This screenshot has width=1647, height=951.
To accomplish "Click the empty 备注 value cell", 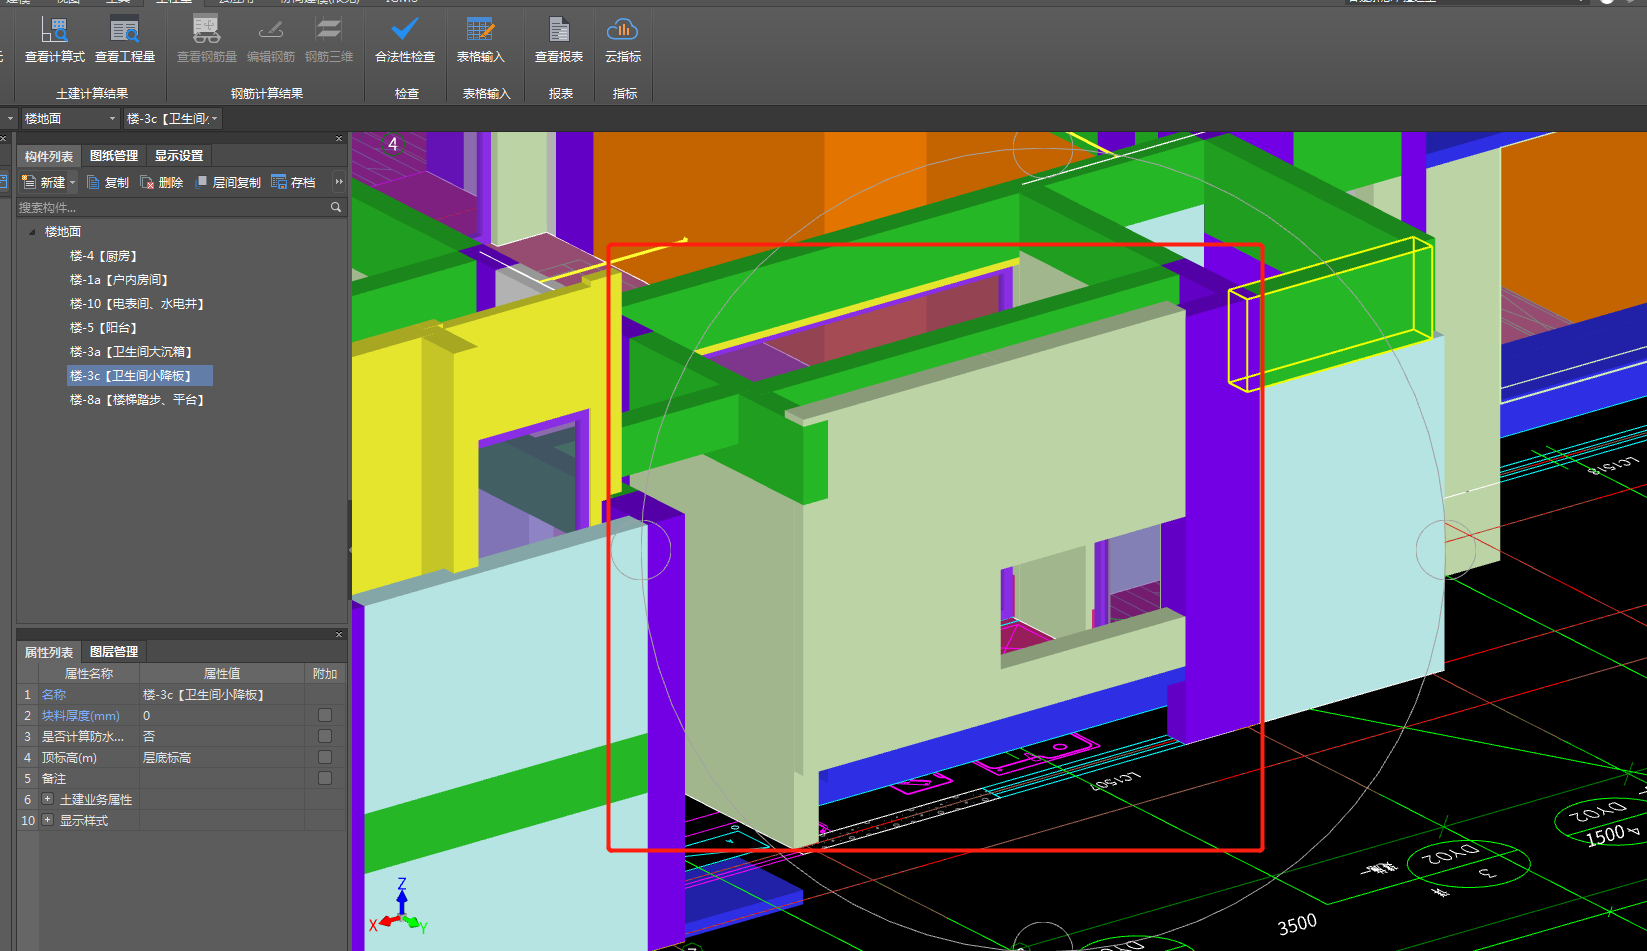I will [221, 778].
